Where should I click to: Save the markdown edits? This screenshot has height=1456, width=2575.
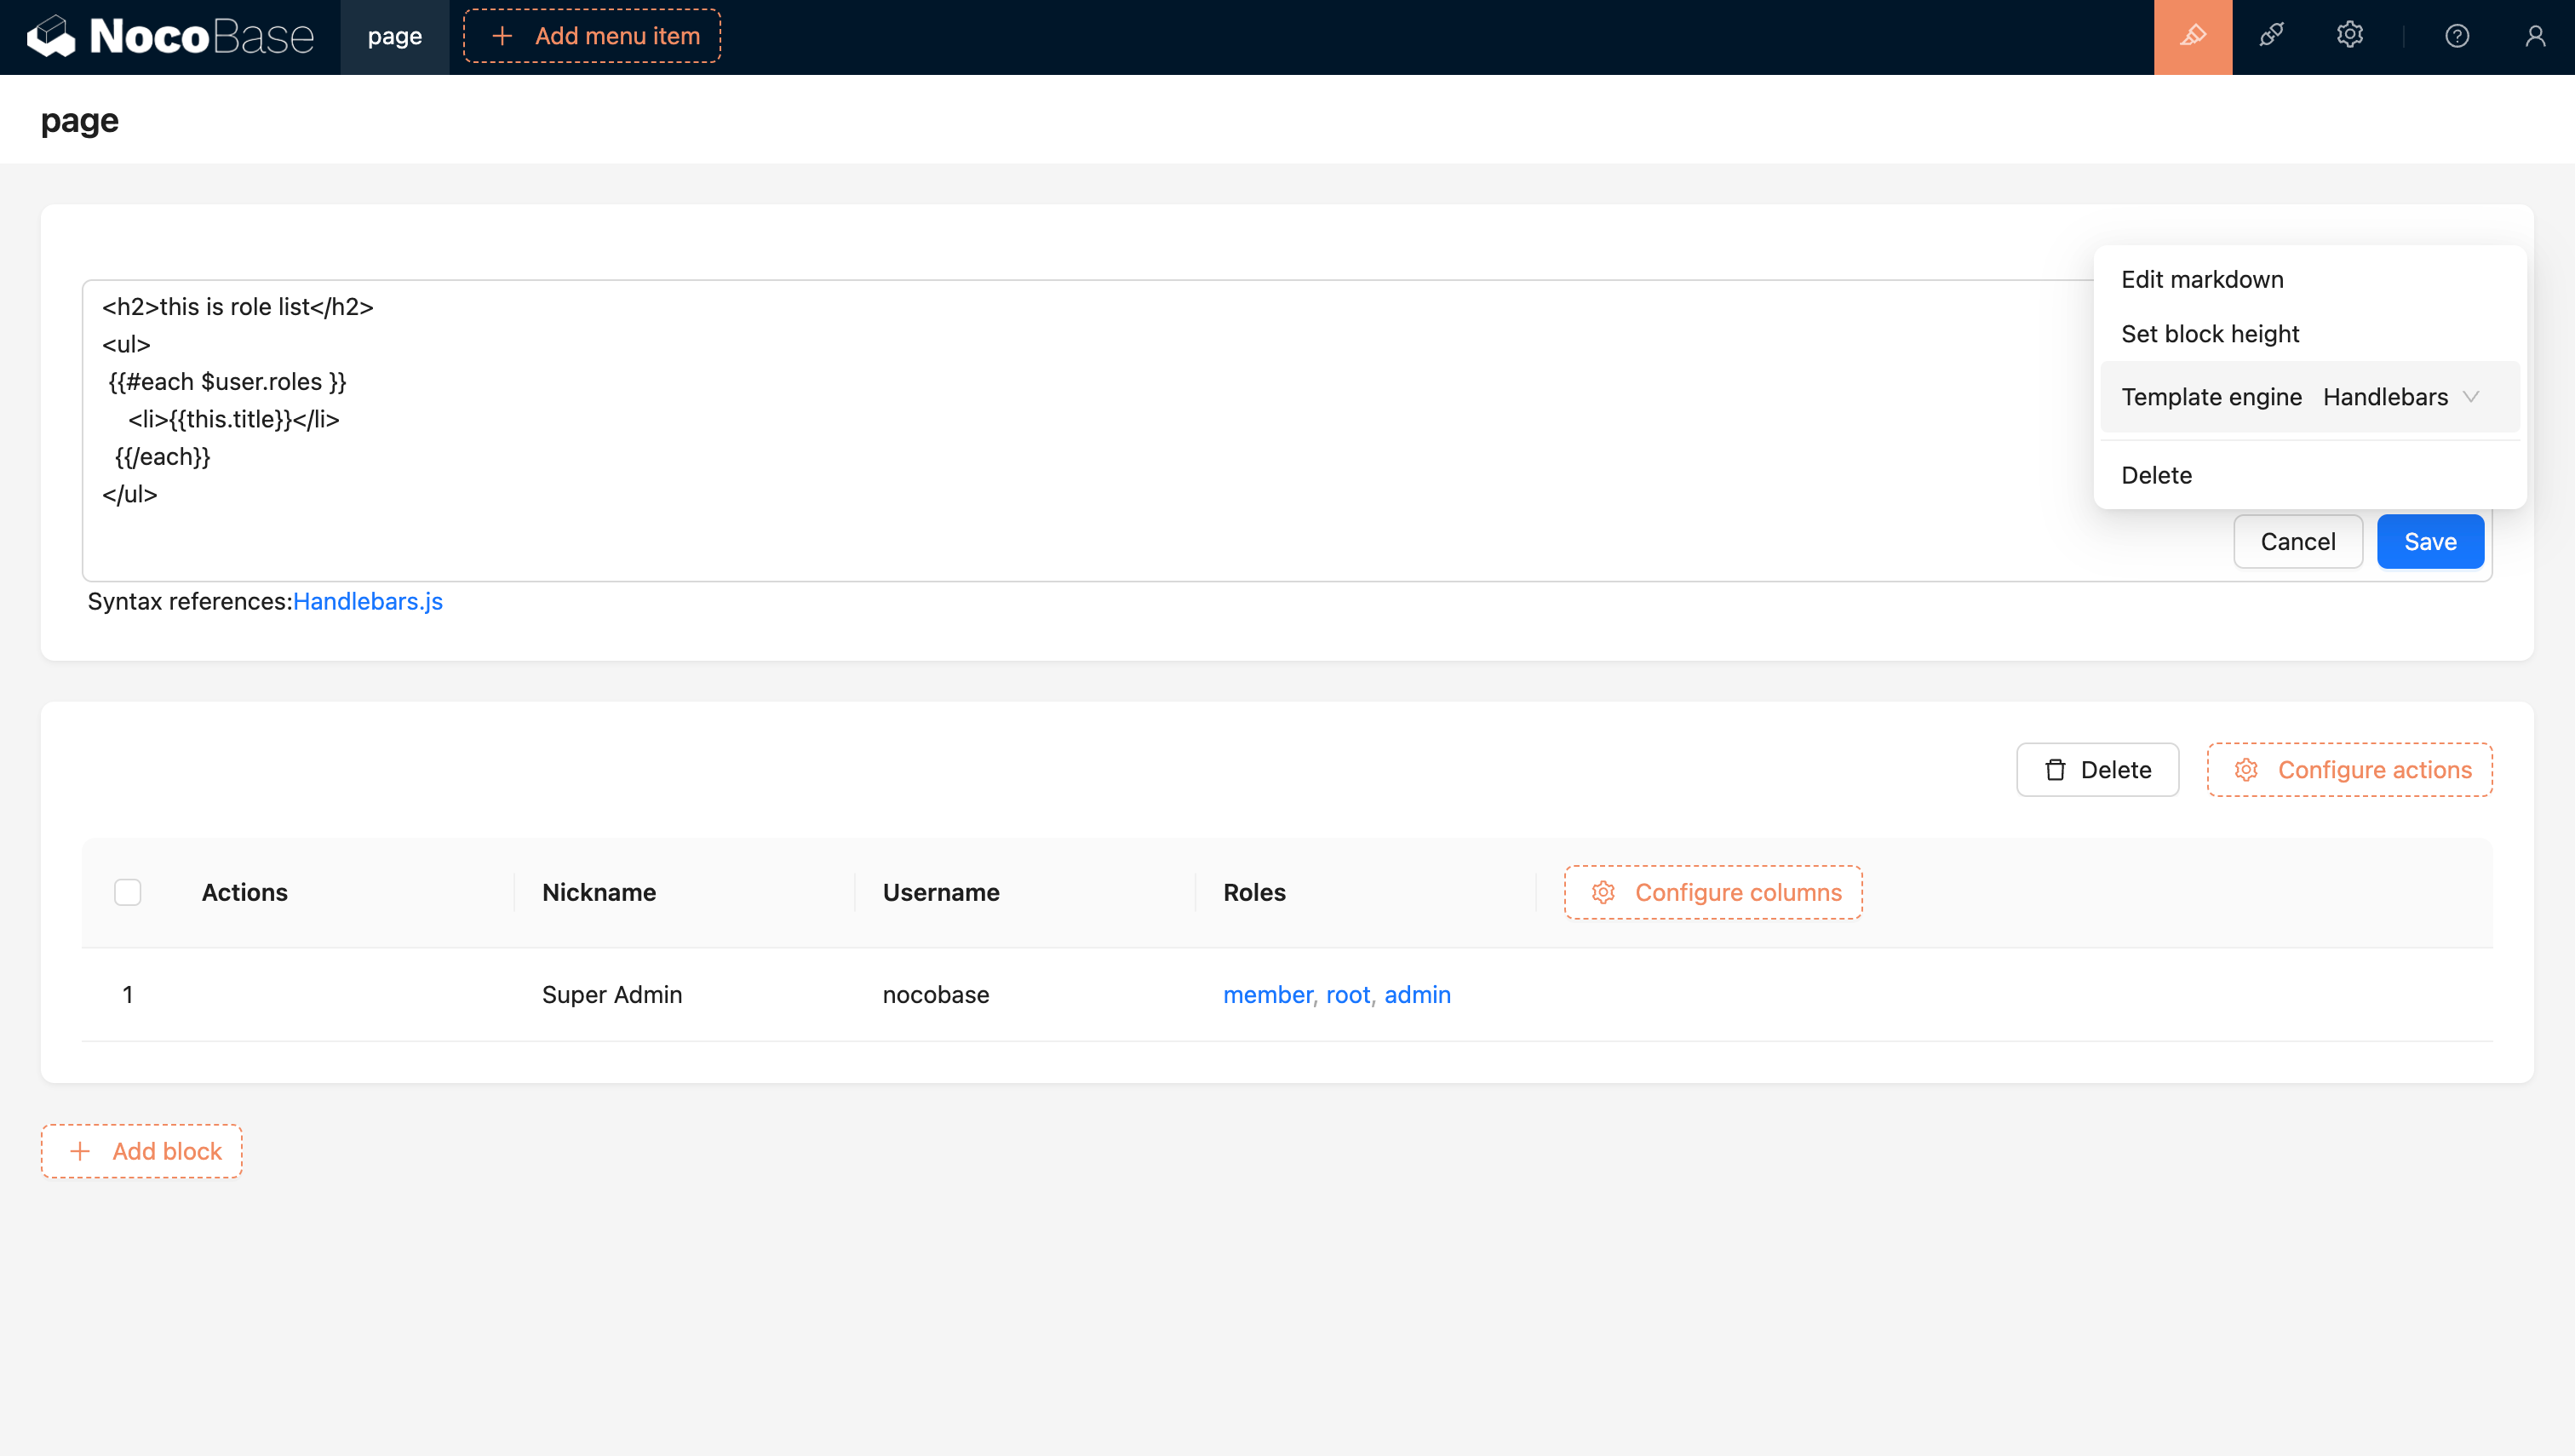point(2430,541)
